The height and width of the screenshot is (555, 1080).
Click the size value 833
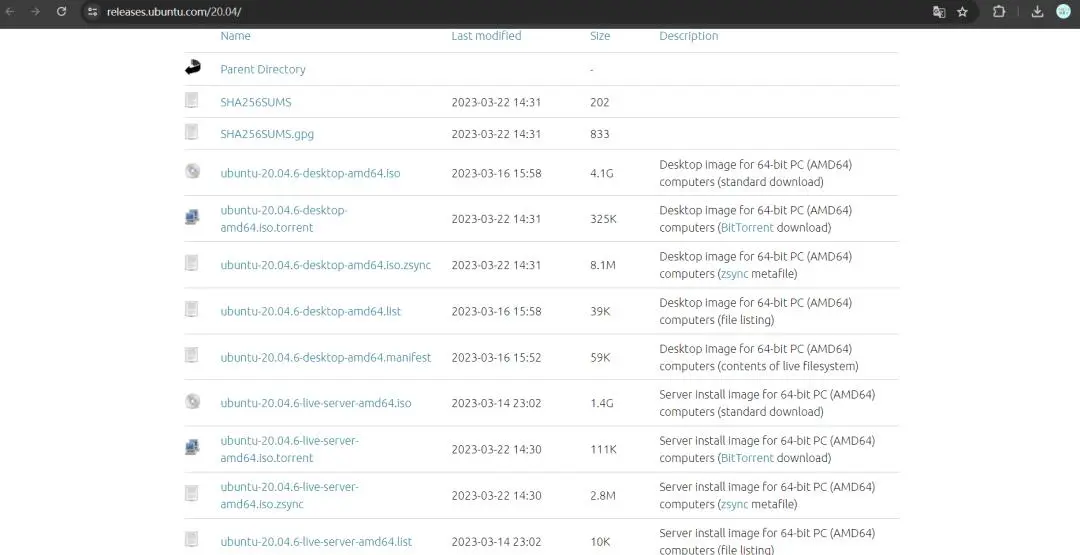[x=600, y=134]
